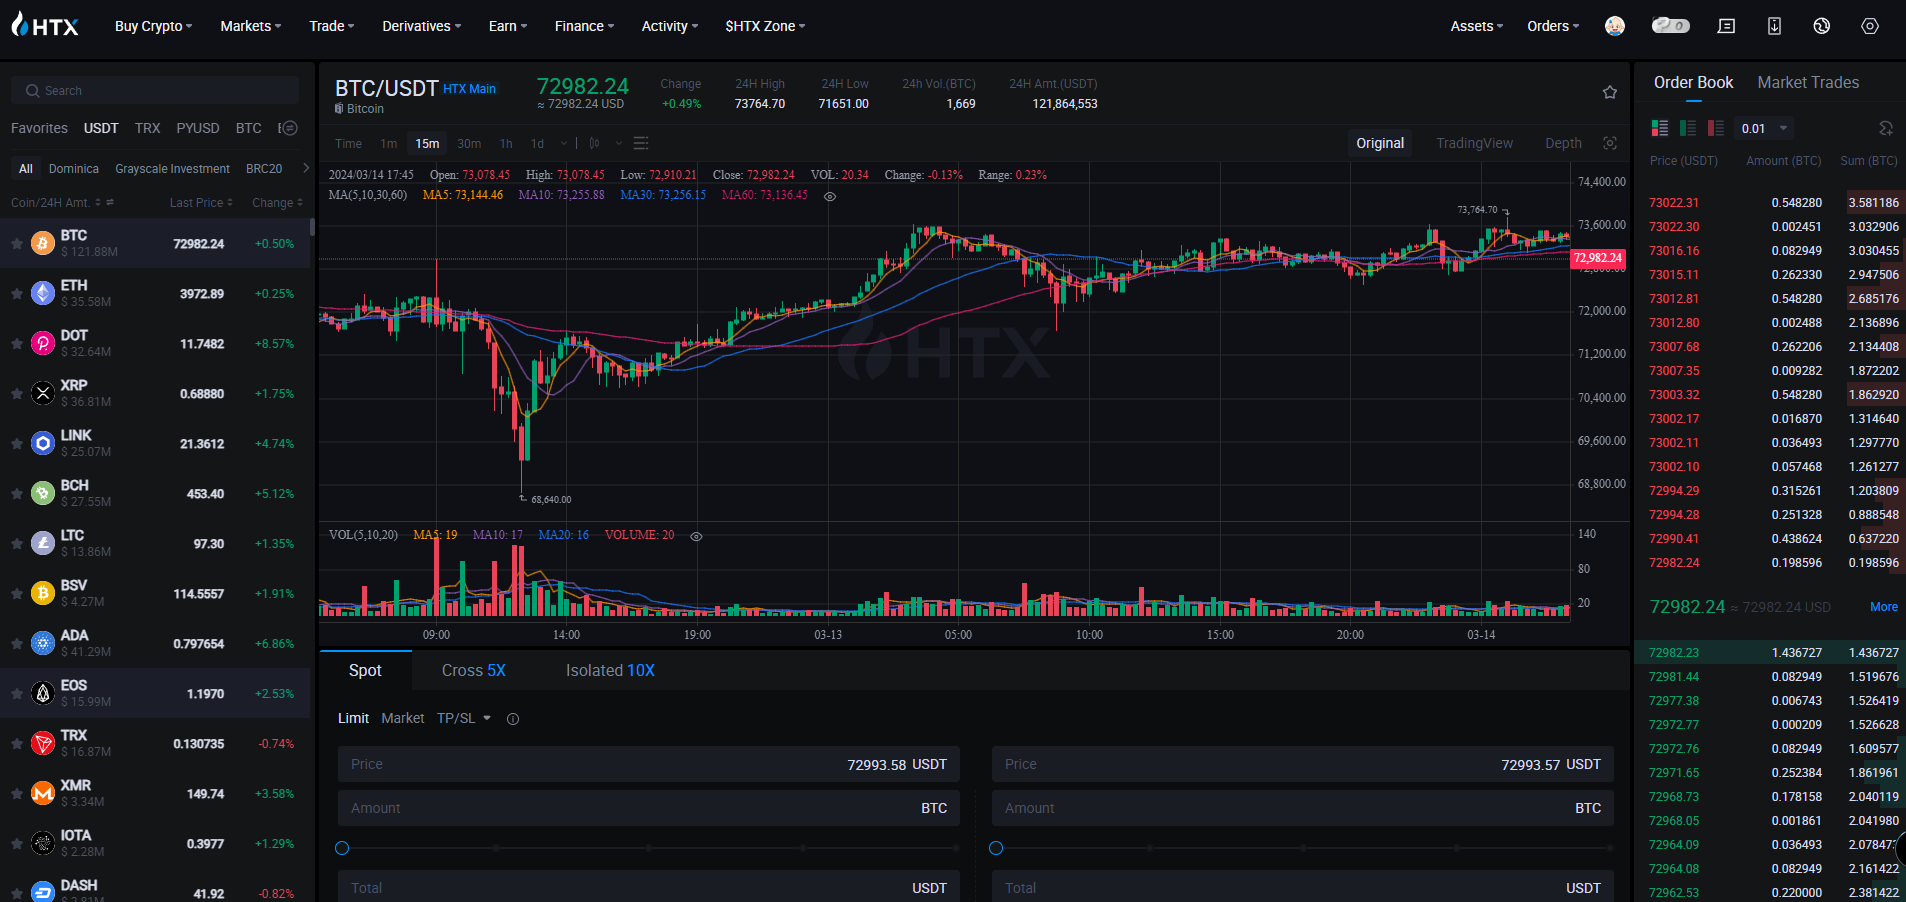Open the chart indicators list icon
Image resolution: width=1906 pixels, height=902 pixels.
pyautogui.click(x=642, y=143)
